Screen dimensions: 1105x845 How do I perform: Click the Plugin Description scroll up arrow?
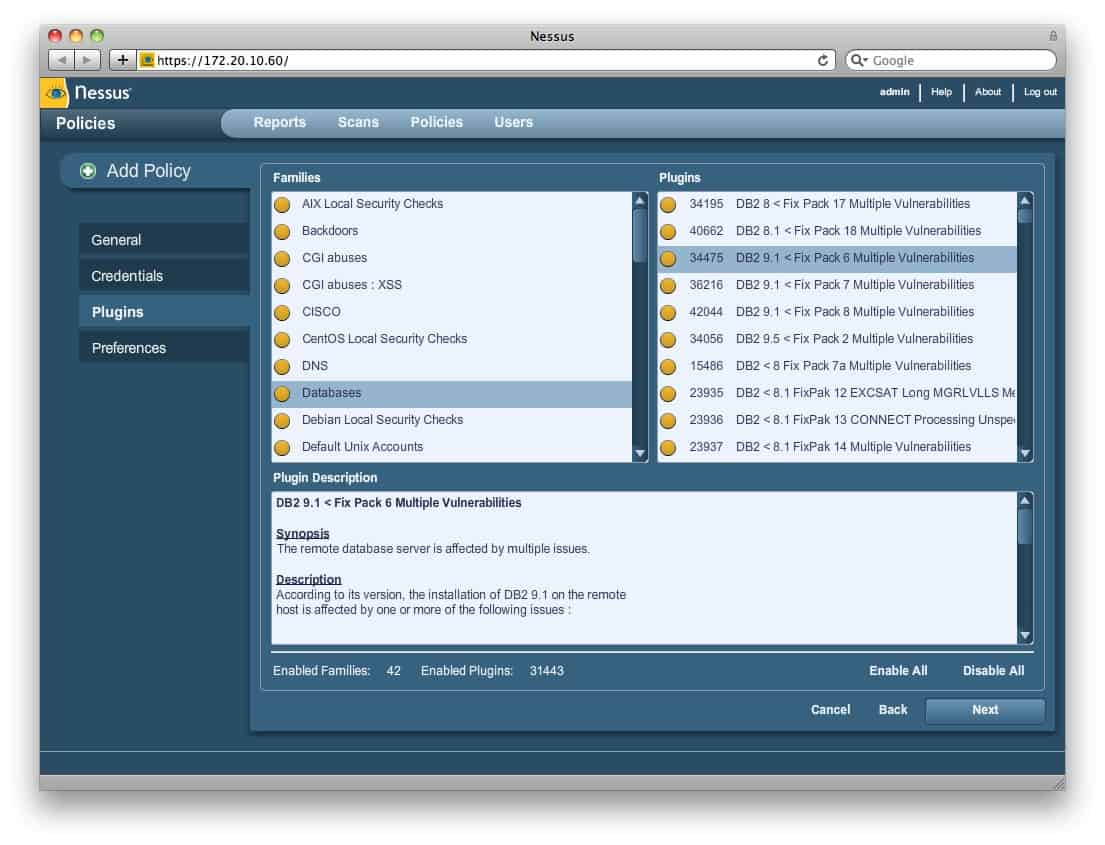pos(1025,500)
